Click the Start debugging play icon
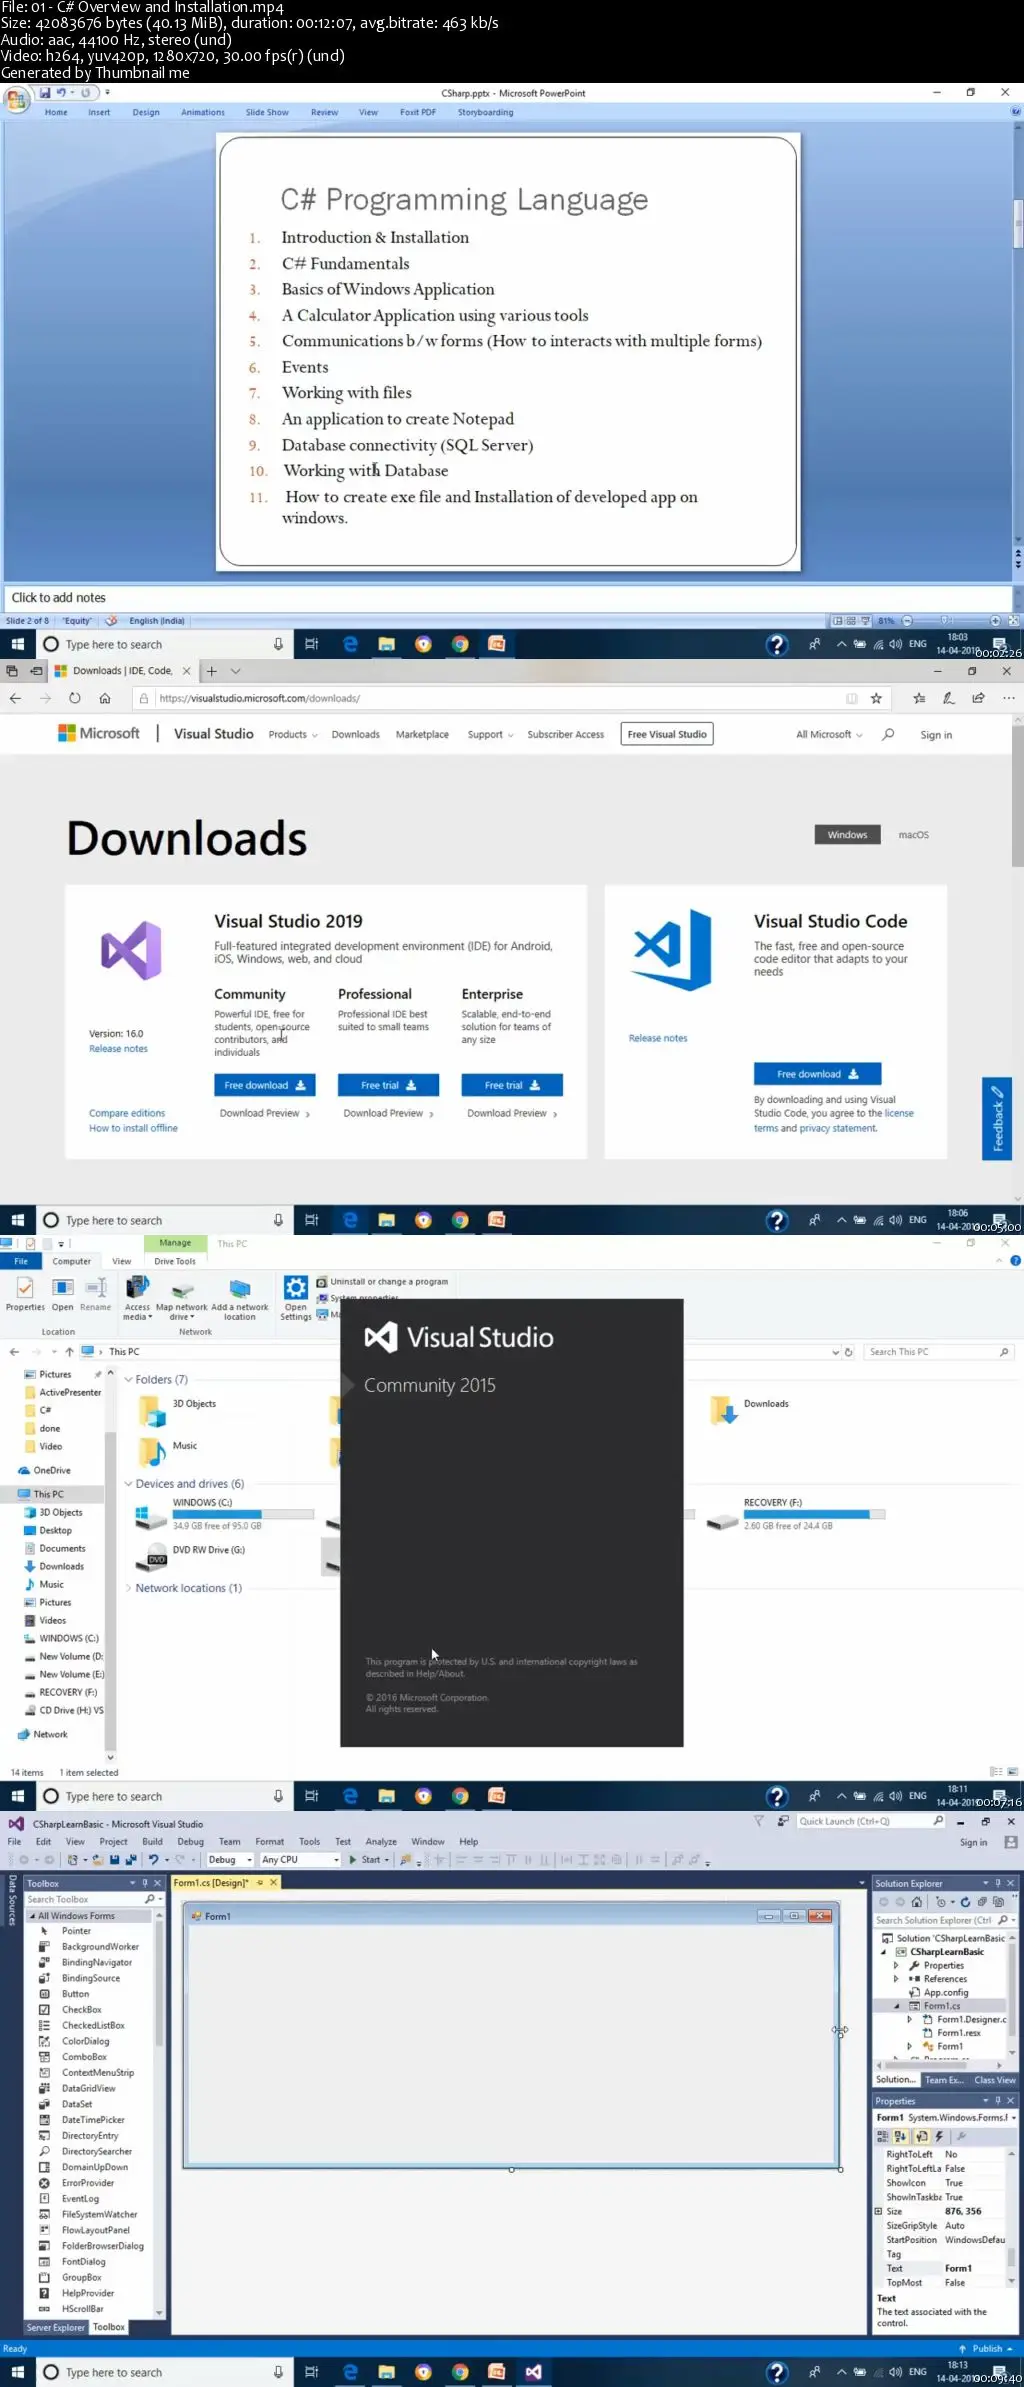 (353, 1860)
